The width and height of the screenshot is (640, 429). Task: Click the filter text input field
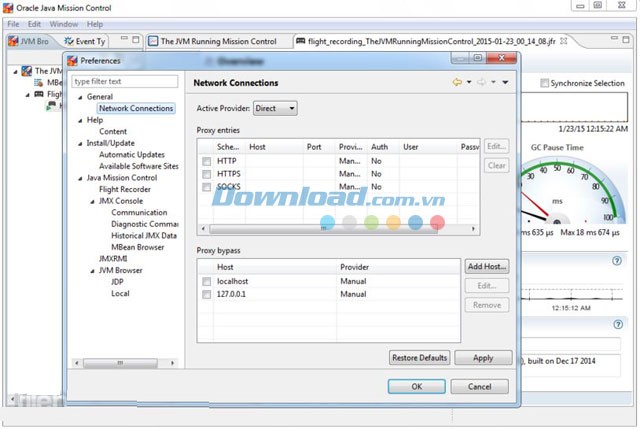[x=124, y=81]
